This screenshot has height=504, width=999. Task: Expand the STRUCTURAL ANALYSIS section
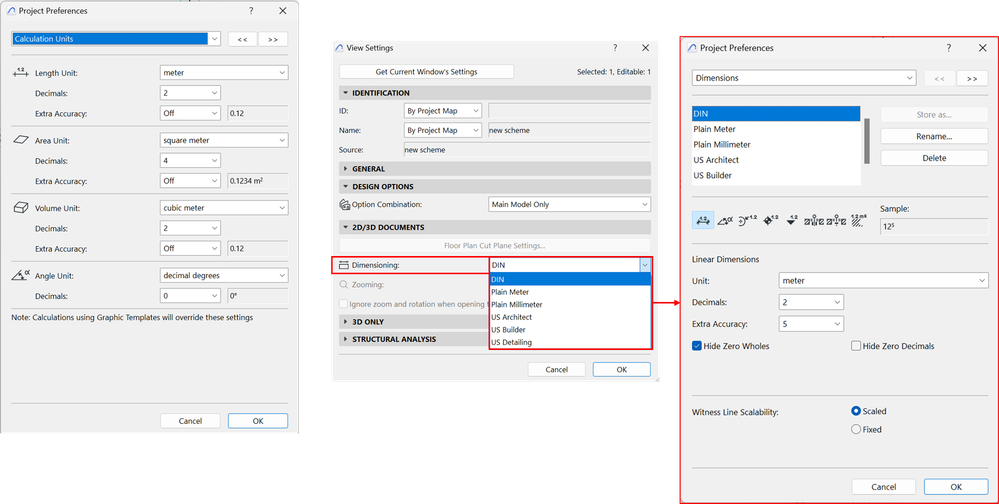[x=414, y=340]
